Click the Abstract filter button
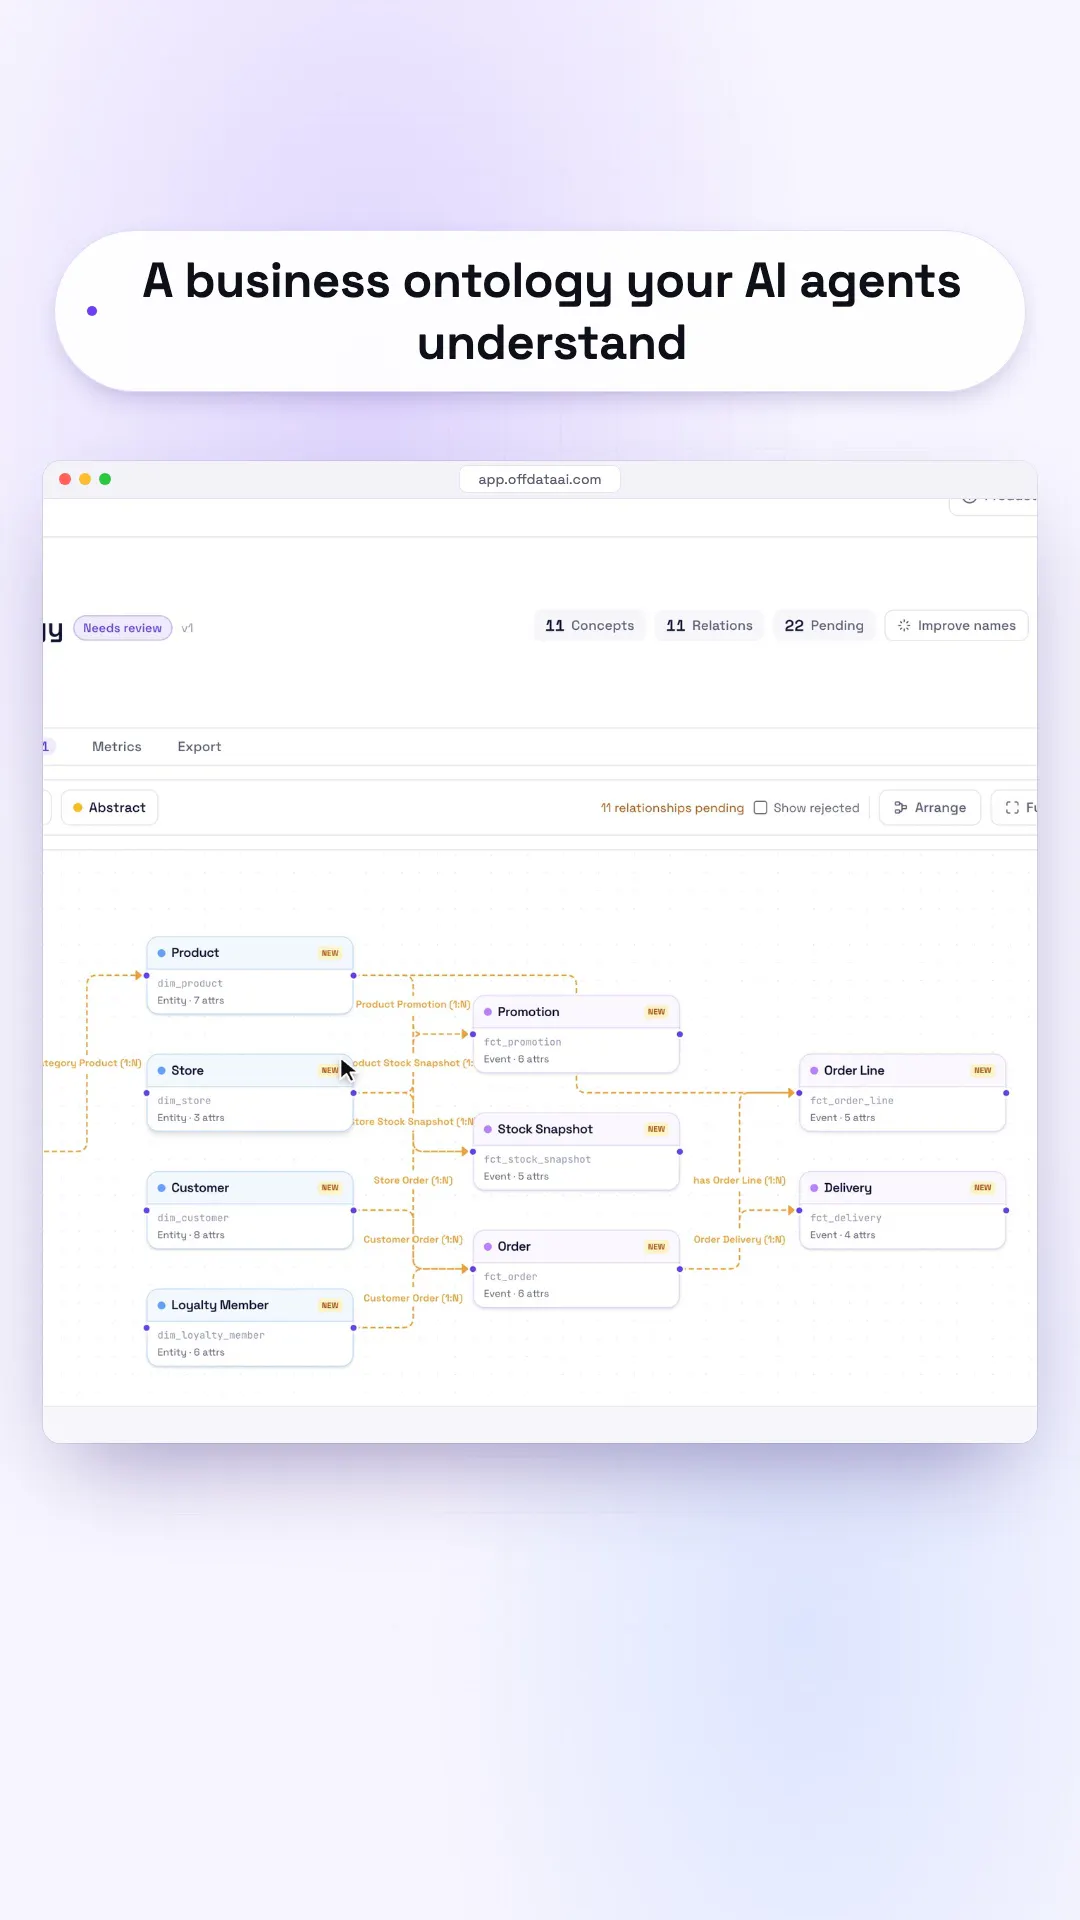This screenshot has height=1920, width=1080. (x=110, y=808)
